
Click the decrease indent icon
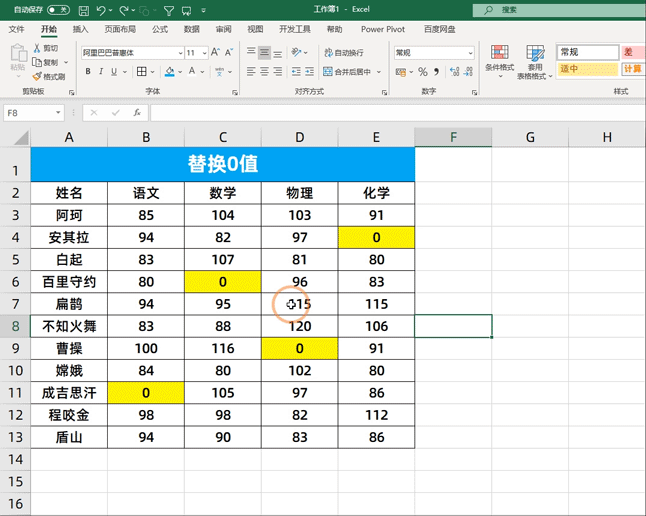(296, 71)
